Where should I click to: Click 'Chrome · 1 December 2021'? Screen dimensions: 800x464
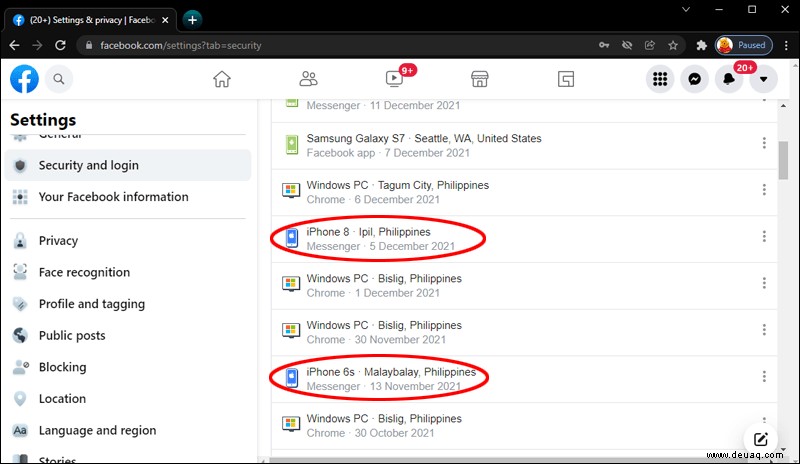point(373,294)
